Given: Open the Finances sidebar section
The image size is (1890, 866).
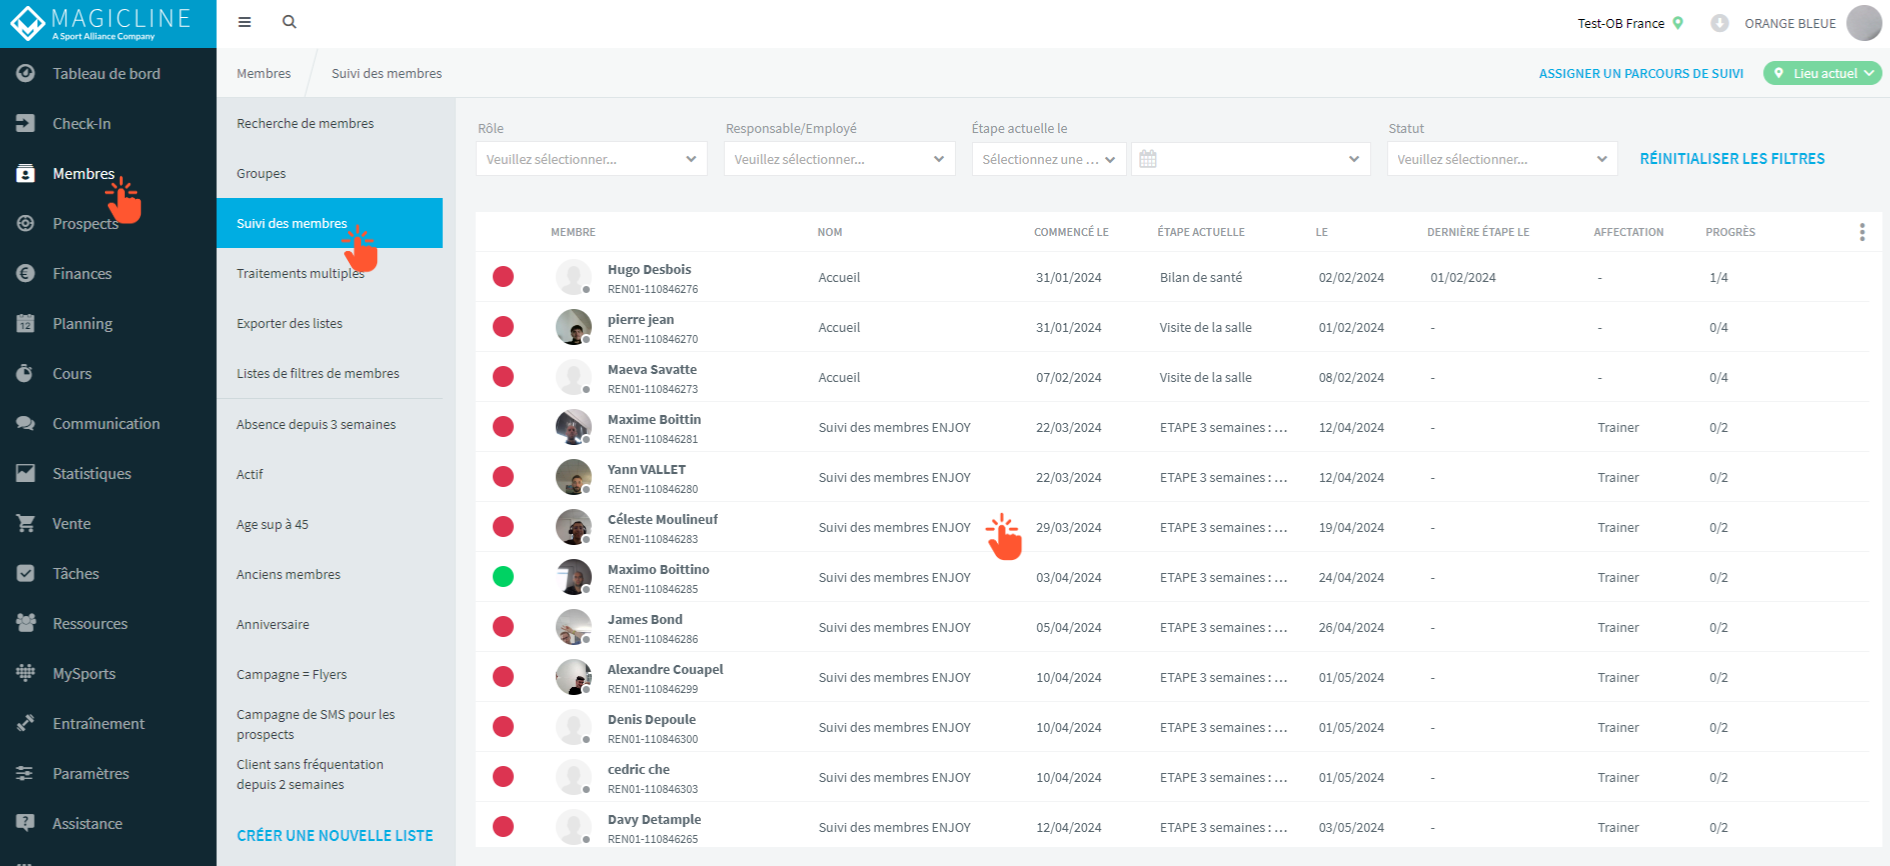Looking at the screenshot, I should [82, 273].
